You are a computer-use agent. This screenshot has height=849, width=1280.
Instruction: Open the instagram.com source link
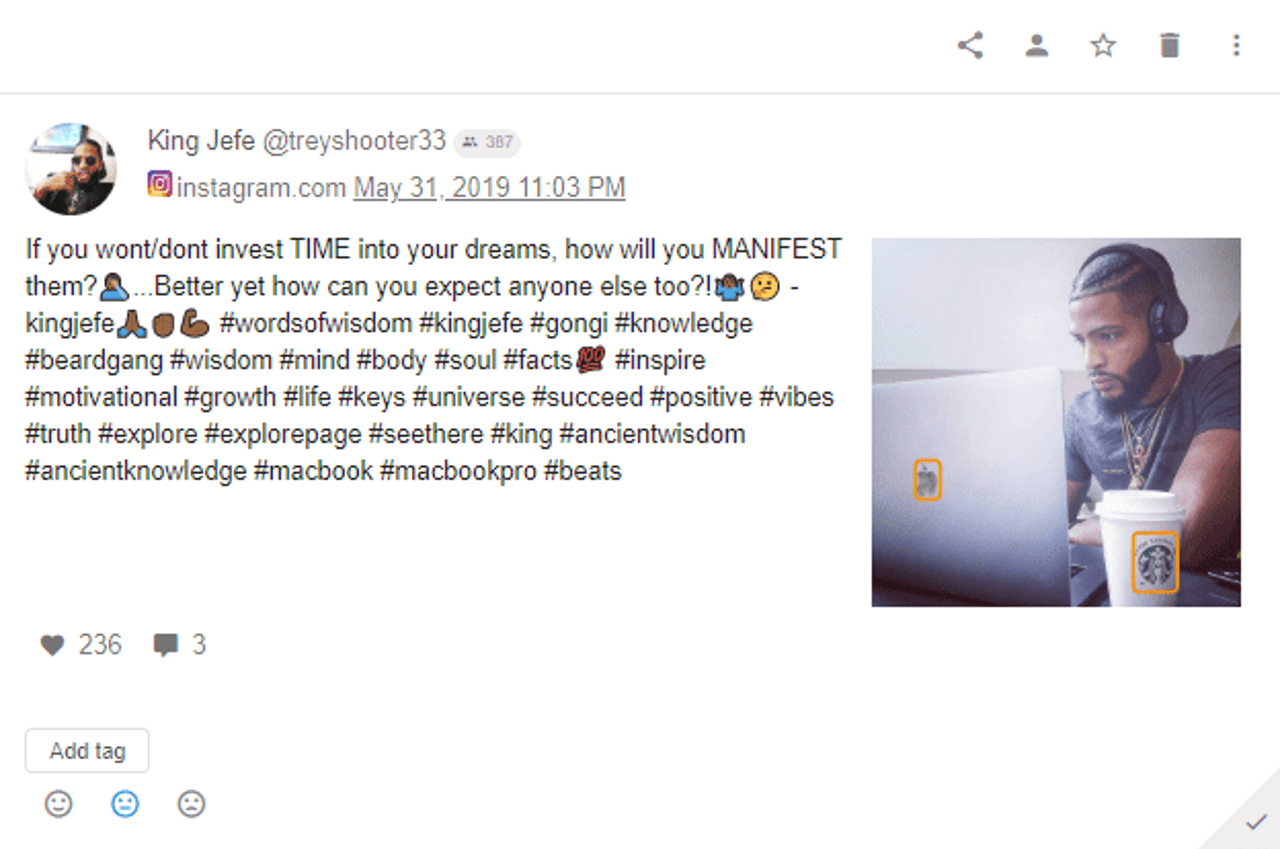pyautogui.click(x=261, y=187)
